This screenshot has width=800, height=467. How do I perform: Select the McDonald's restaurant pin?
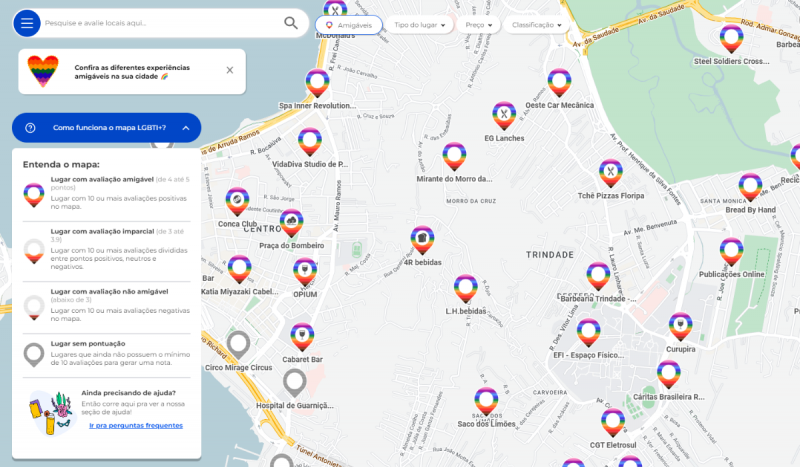[x=335, y=9]
